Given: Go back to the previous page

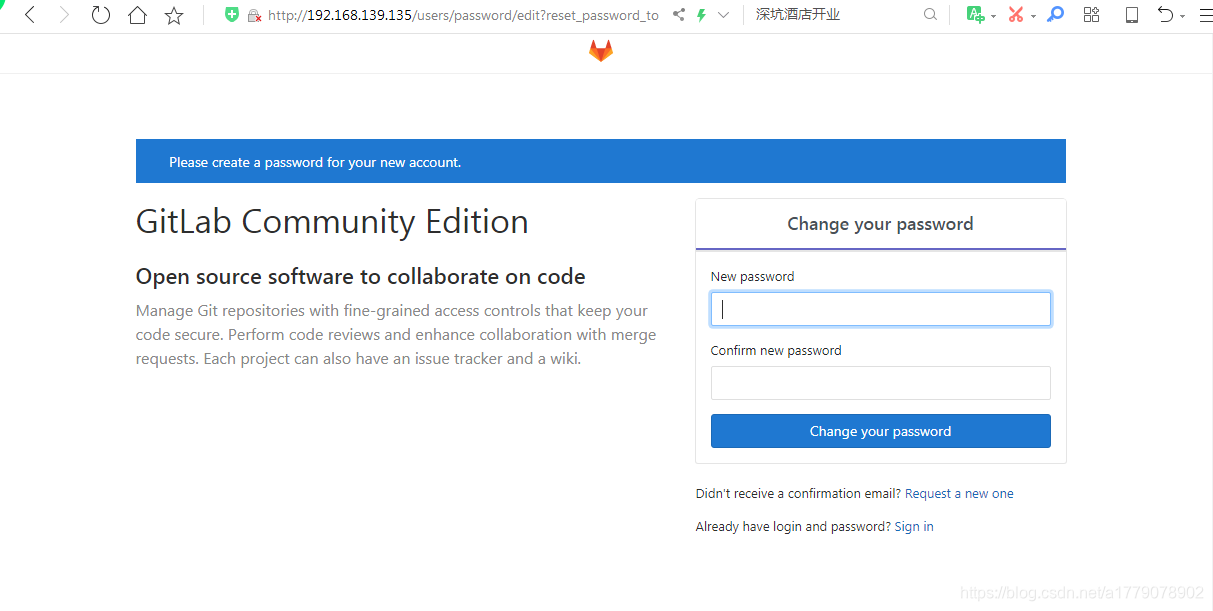Looking at the screenshot, I should tap(30, 15).
